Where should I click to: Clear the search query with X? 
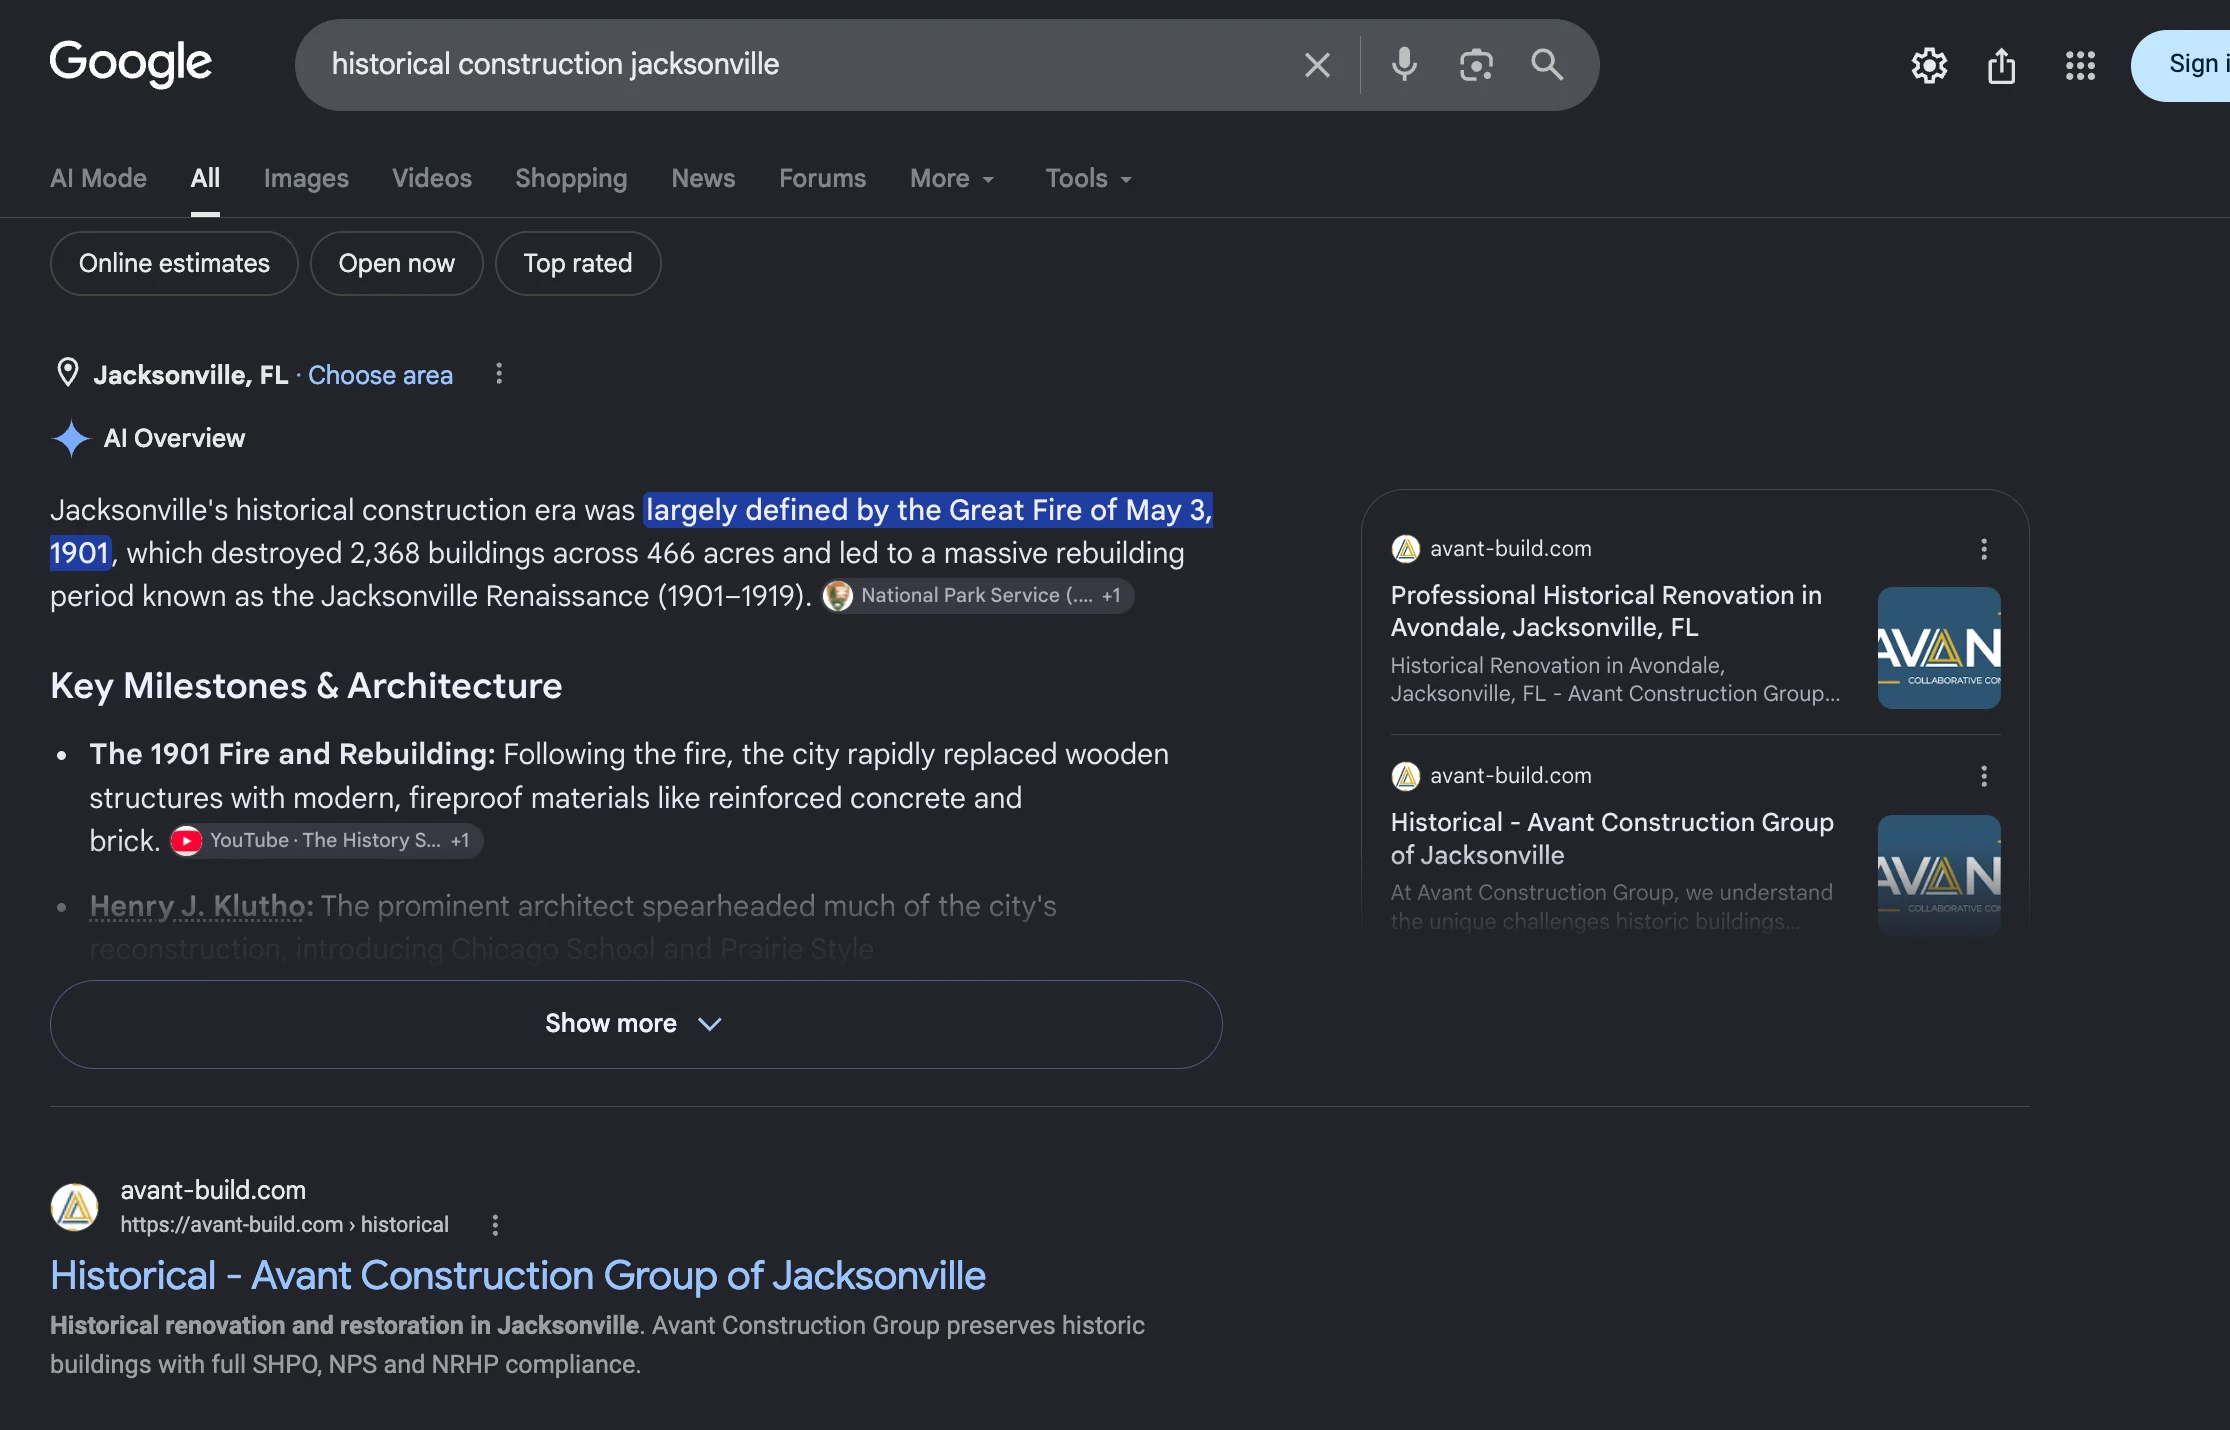[1317, 65]
